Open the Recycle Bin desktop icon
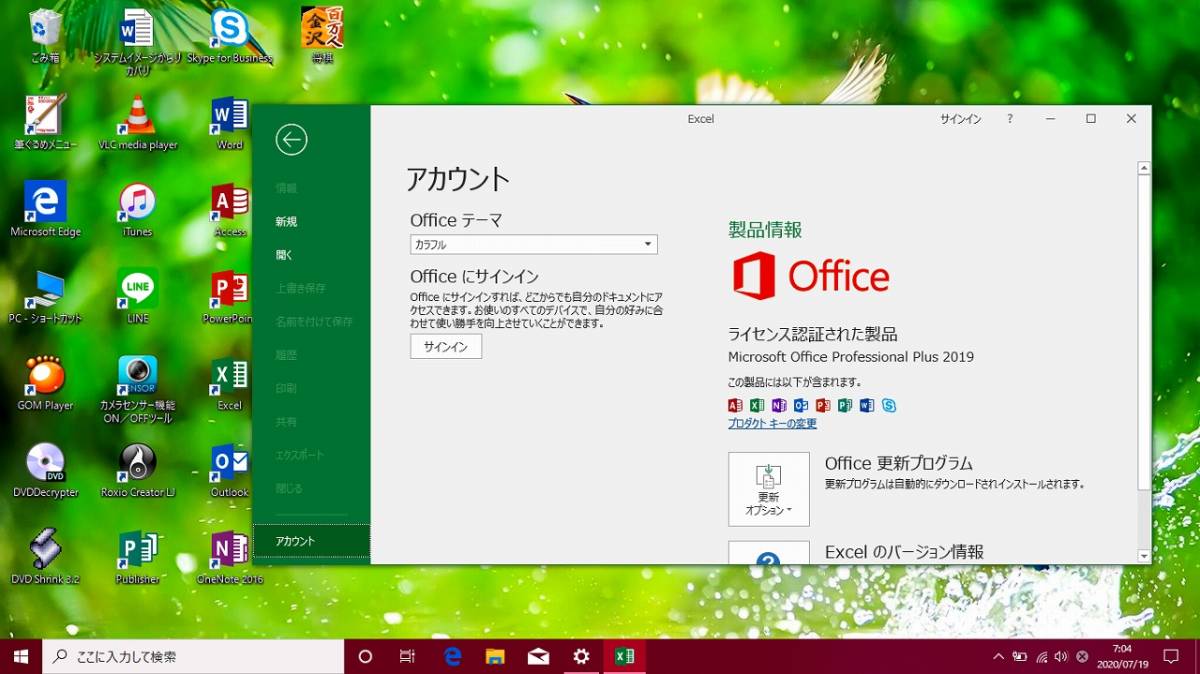This screenshot has height=674, width=1200. 45,36
